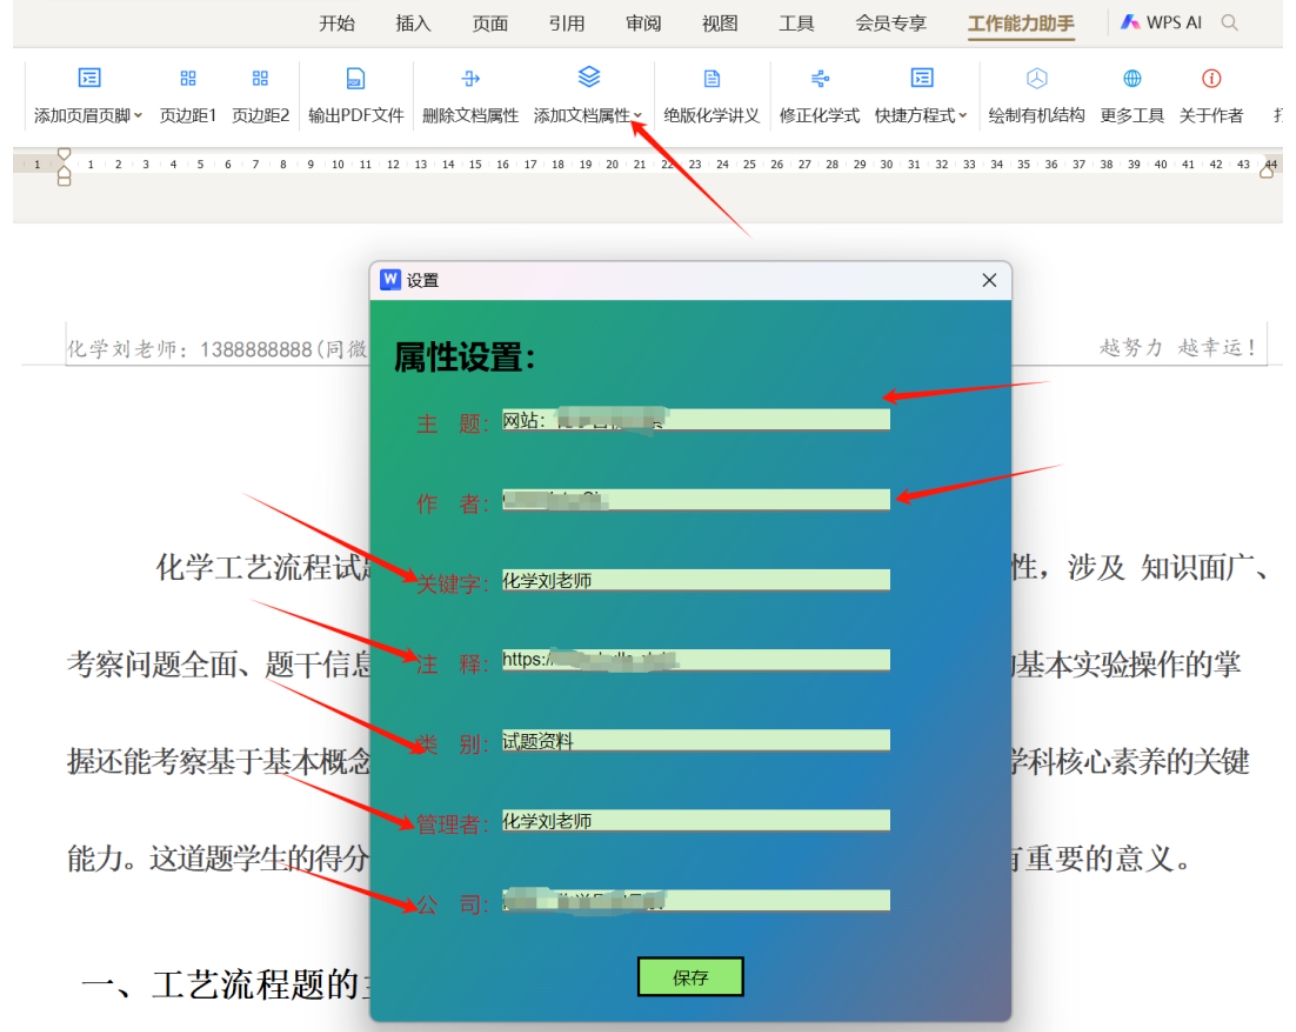The image size is (1296, 1032).
Task: Open WPS AI assistant
Action: coord(1162,22)
